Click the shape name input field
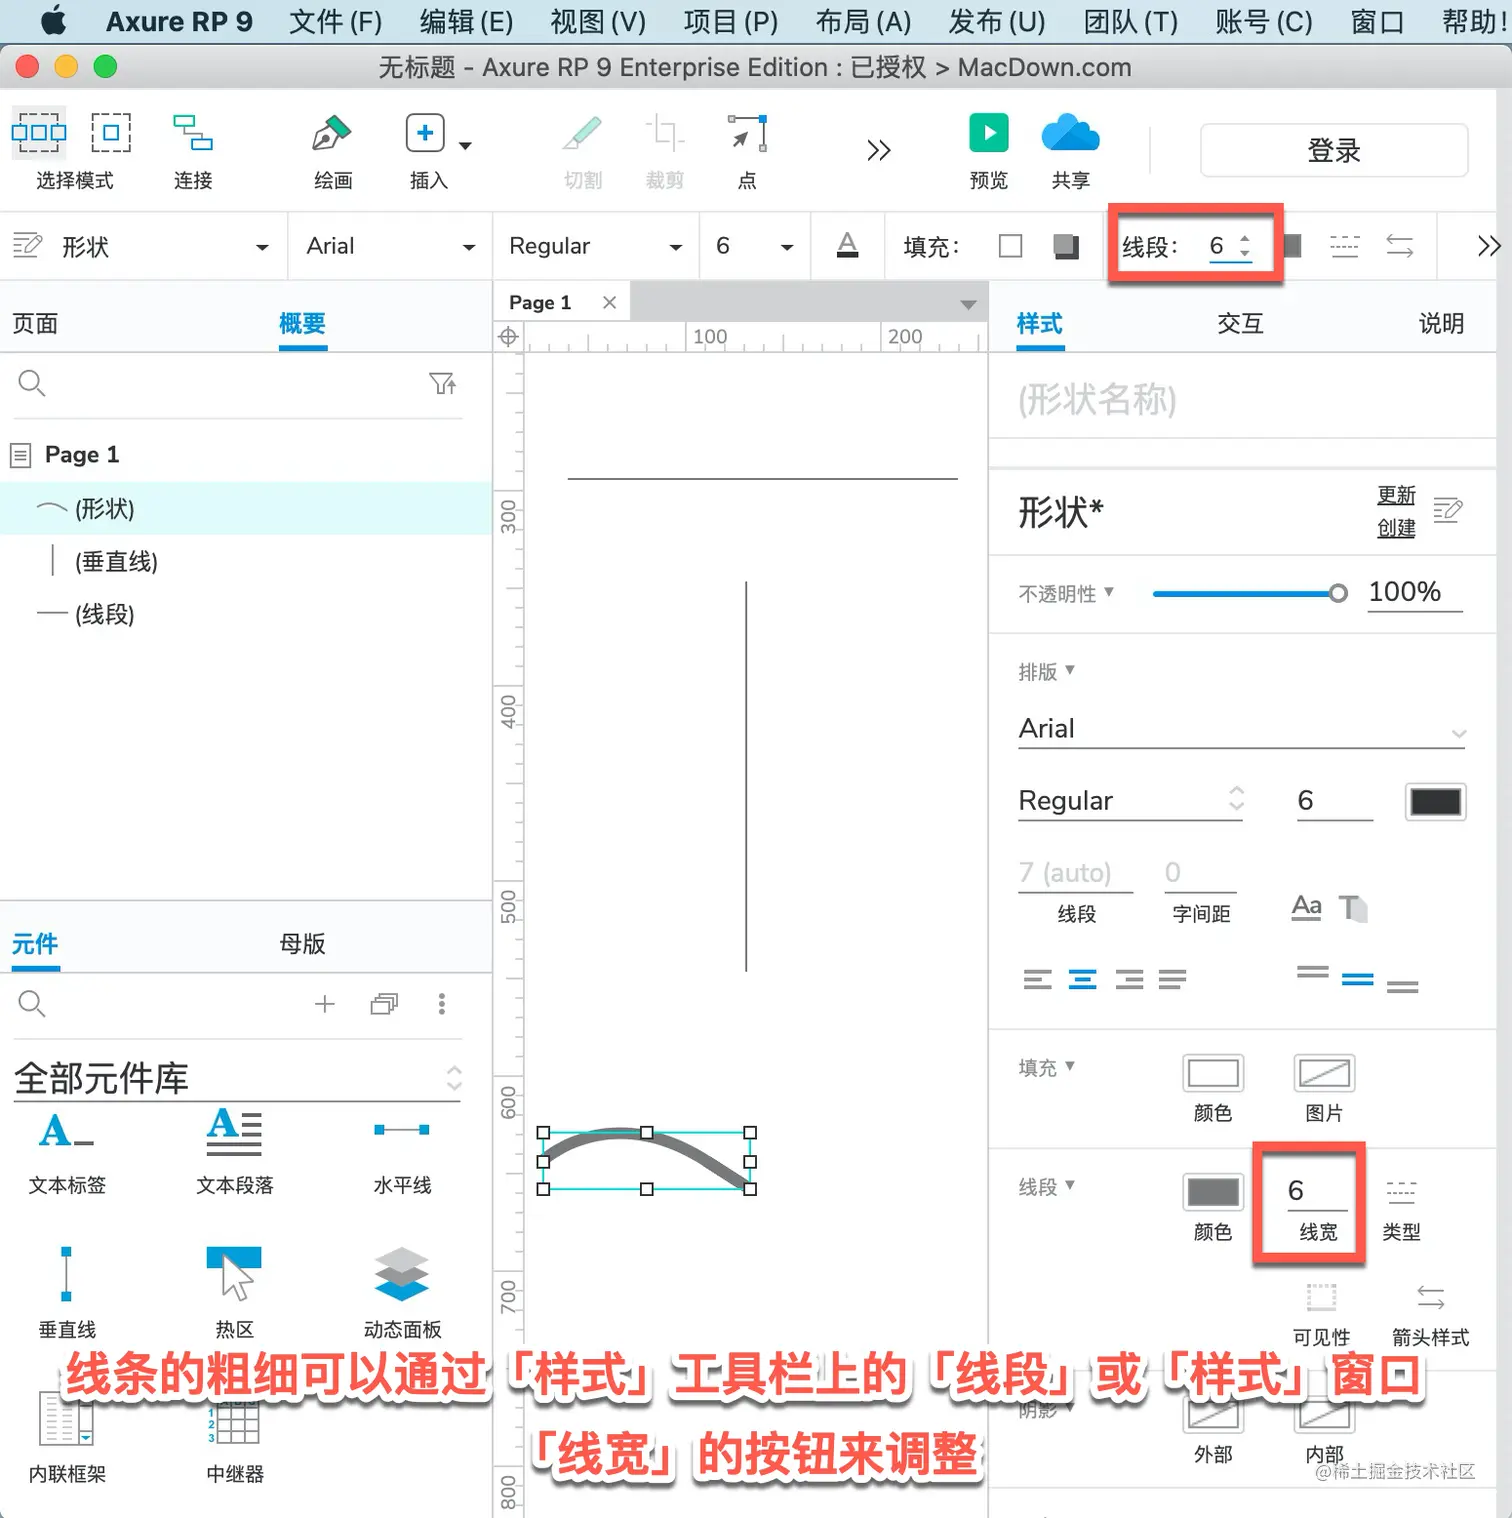The image size is (1512, 1518). point(1241,400)
